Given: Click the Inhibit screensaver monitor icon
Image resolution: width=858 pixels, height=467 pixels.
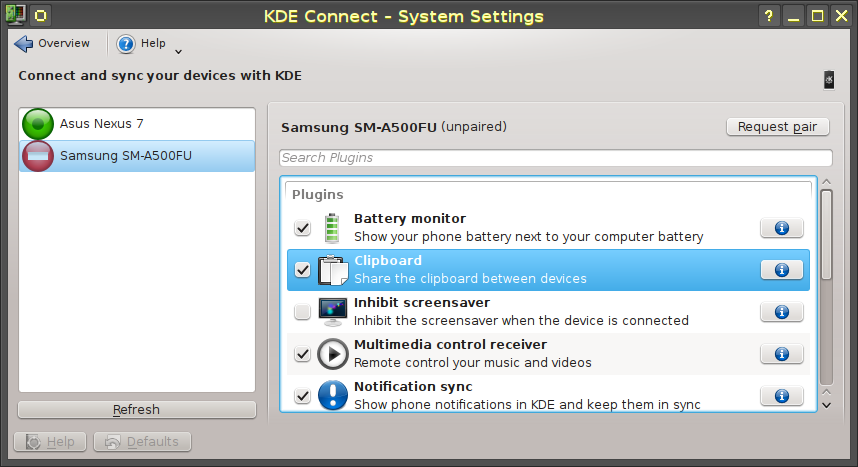Looking at the screenshot, I should tap(333, 312).
